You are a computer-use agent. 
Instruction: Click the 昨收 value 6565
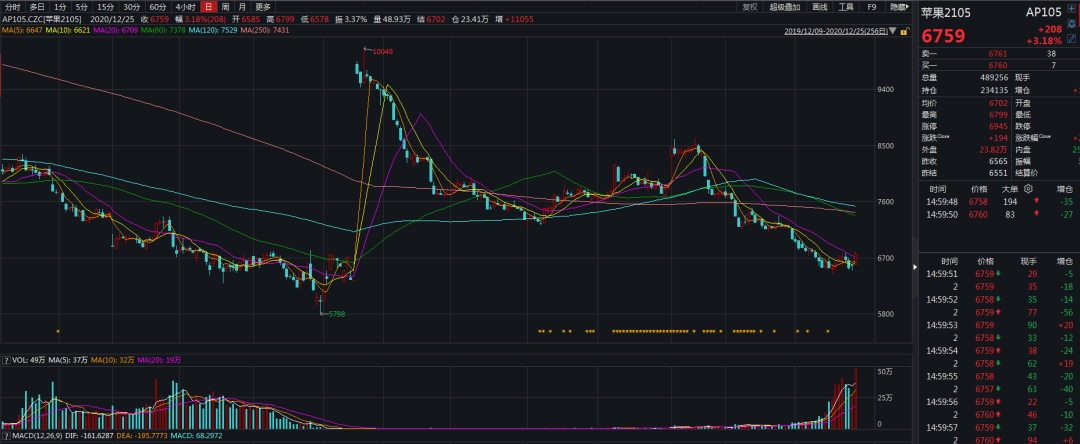click(997, 161)
